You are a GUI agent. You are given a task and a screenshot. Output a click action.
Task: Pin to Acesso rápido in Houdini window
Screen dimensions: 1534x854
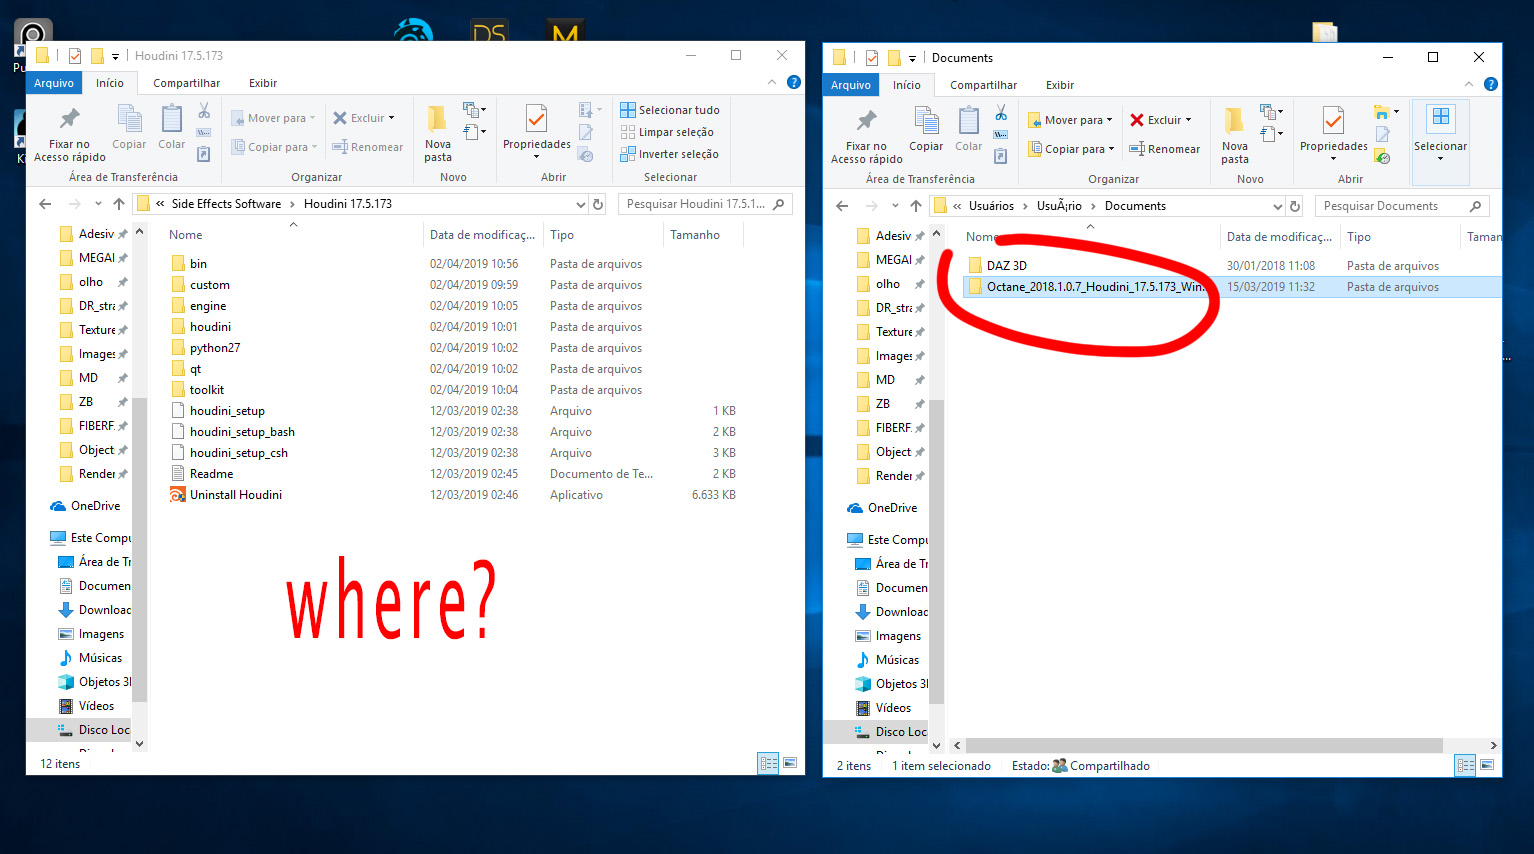tap(69, 133)
